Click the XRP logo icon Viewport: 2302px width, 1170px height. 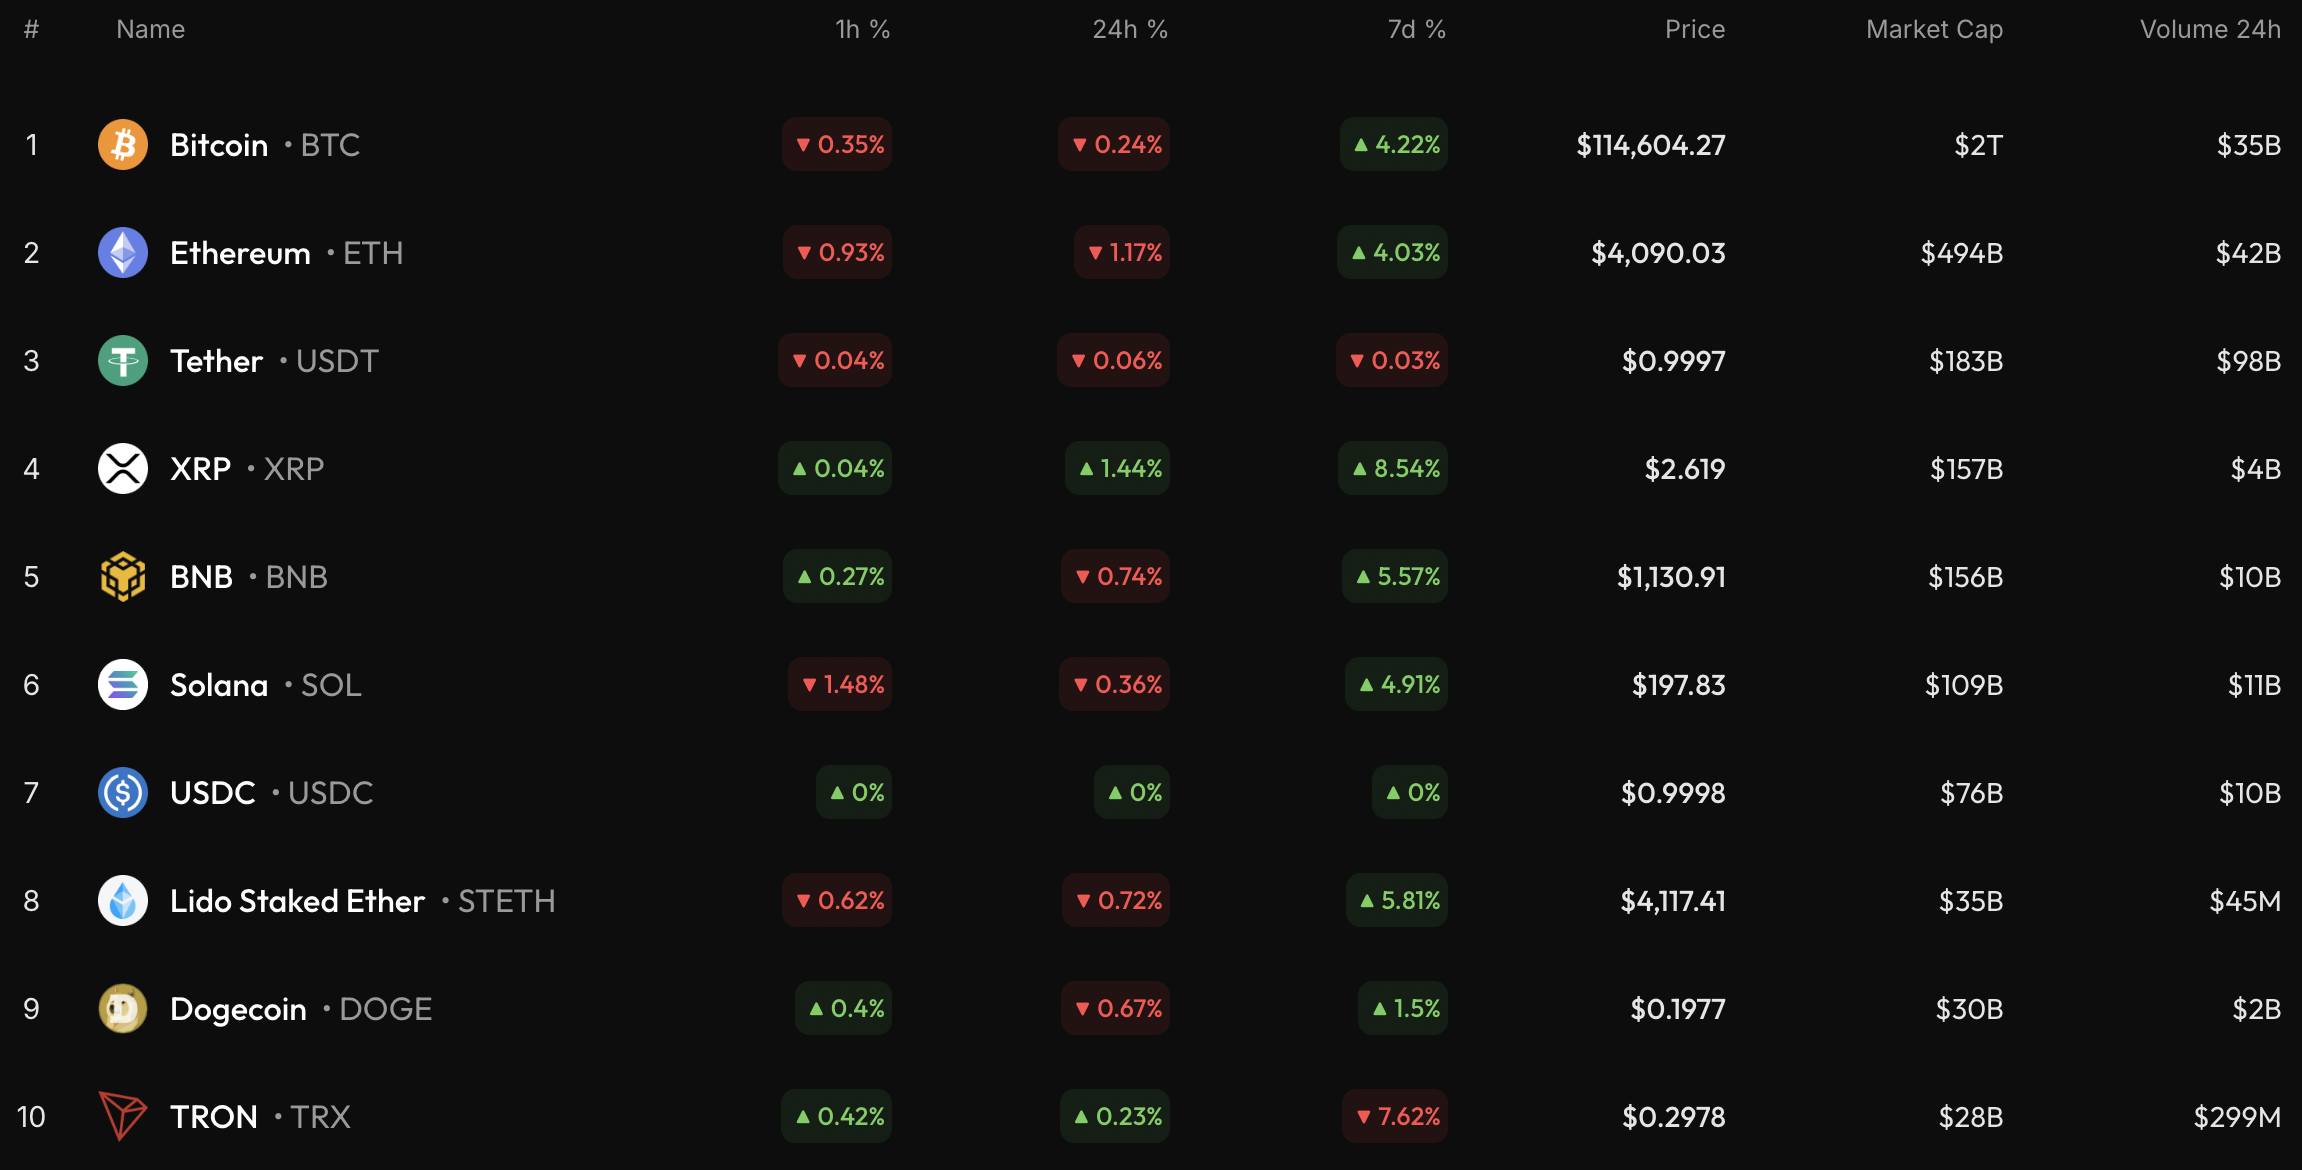[x=123, y=469]
